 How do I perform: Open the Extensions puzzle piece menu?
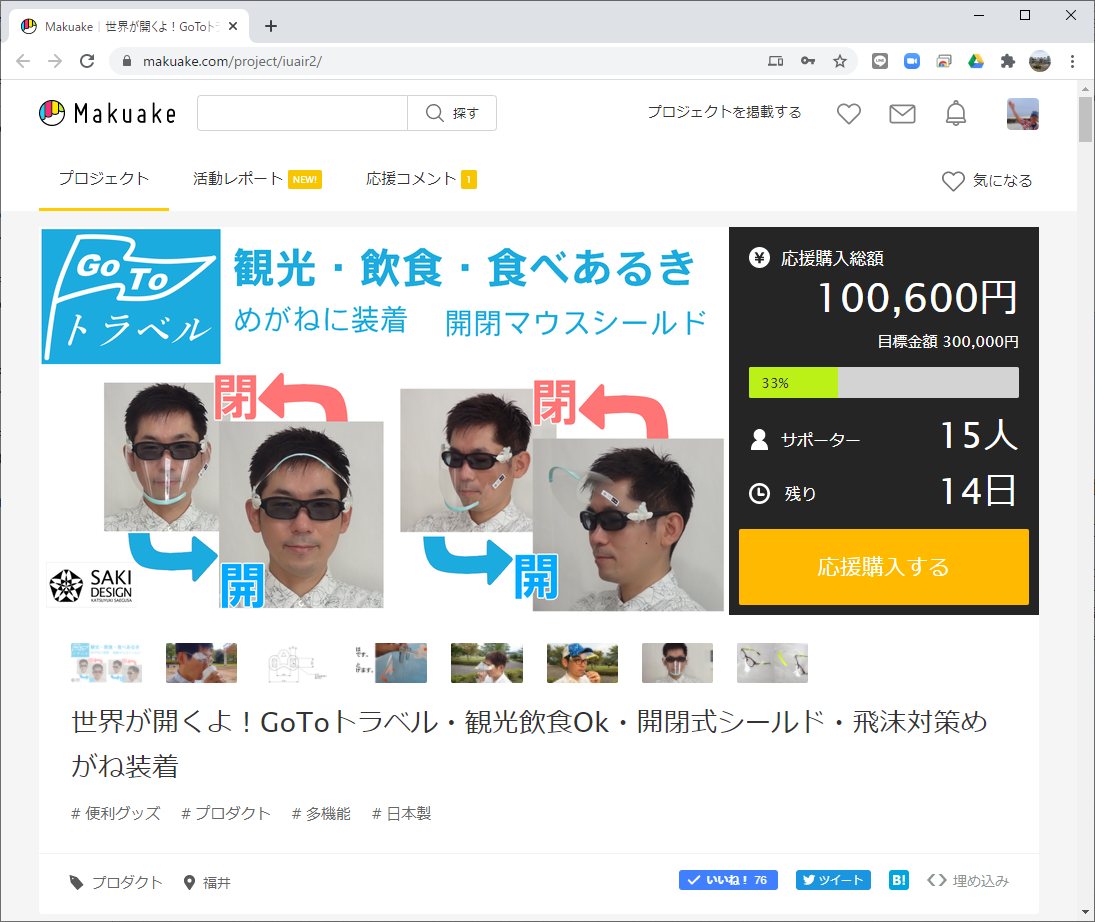coord(1007,61)
